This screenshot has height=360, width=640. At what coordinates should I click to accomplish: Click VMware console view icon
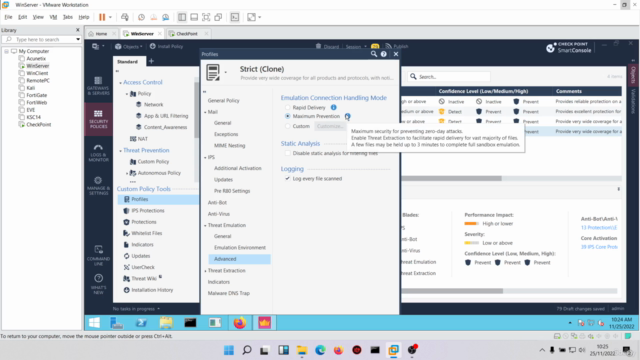point(235,17)
